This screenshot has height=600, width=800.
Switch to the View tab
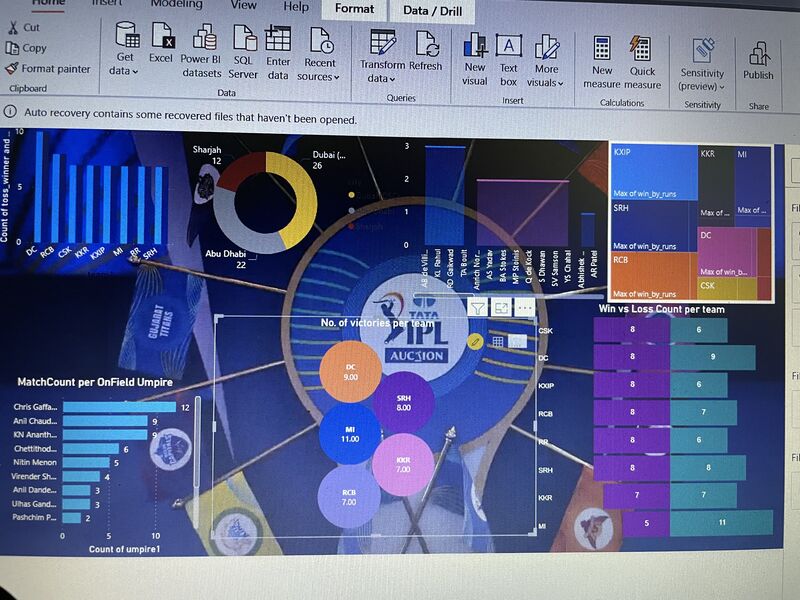pos(243,5)
